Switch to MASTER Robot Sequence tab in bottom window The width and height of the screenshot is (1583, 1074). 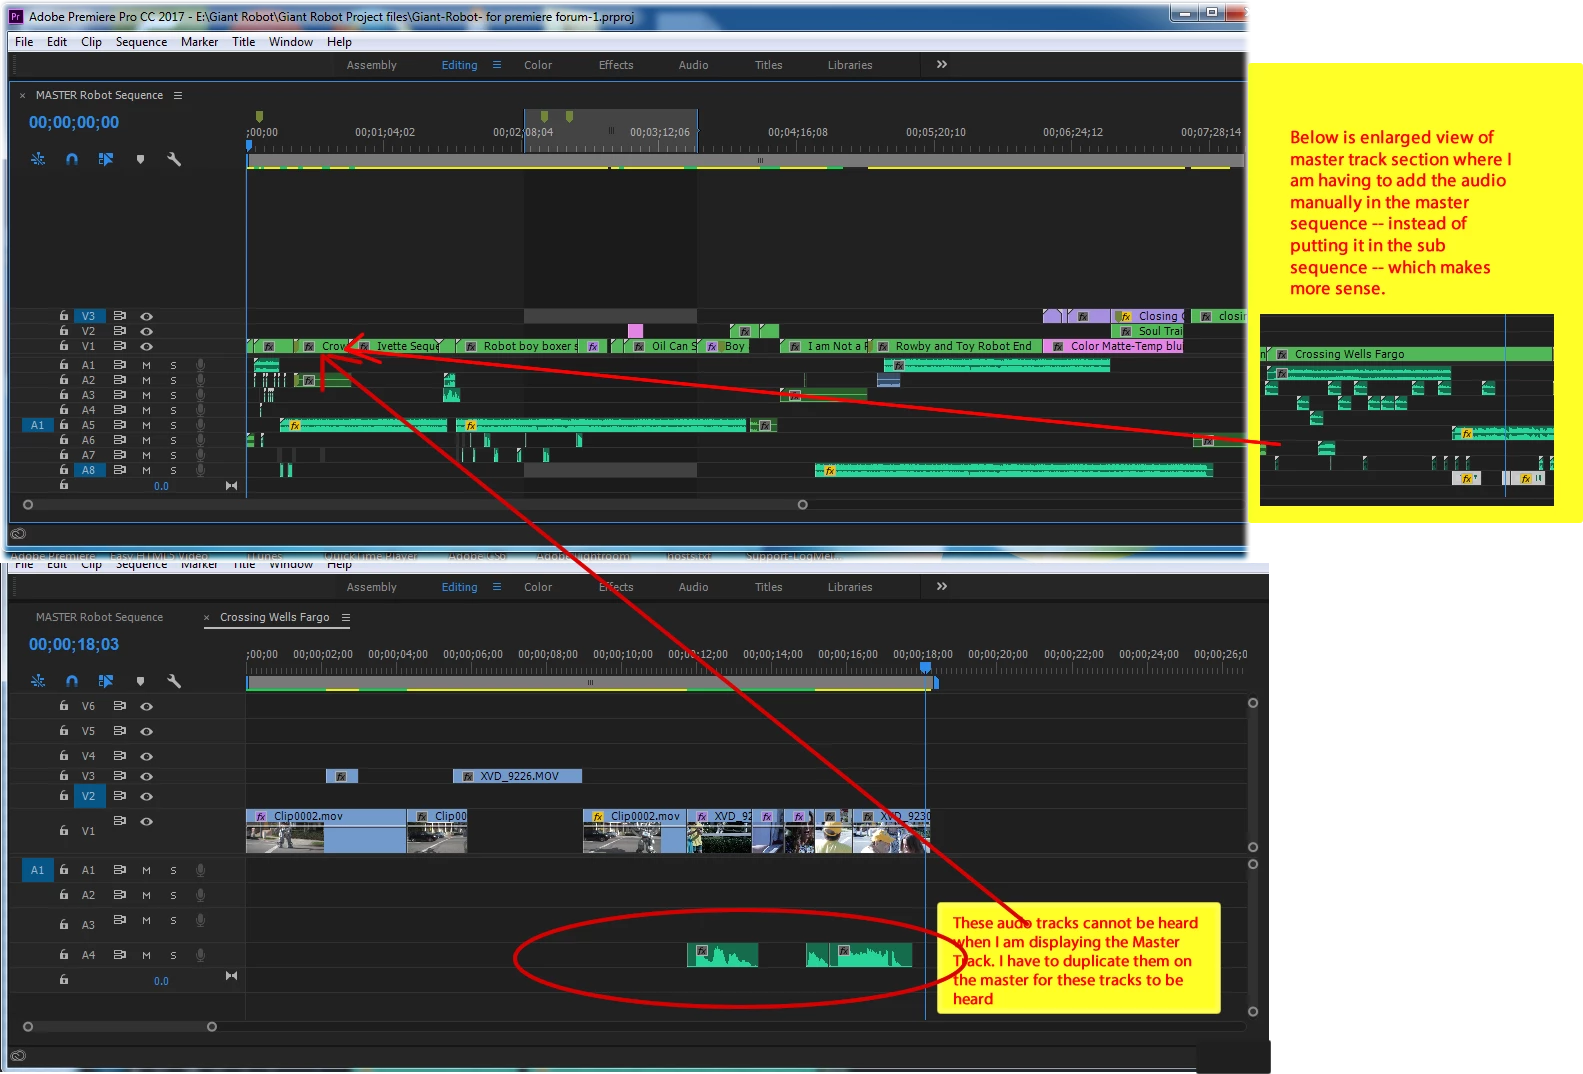[99, 617]
